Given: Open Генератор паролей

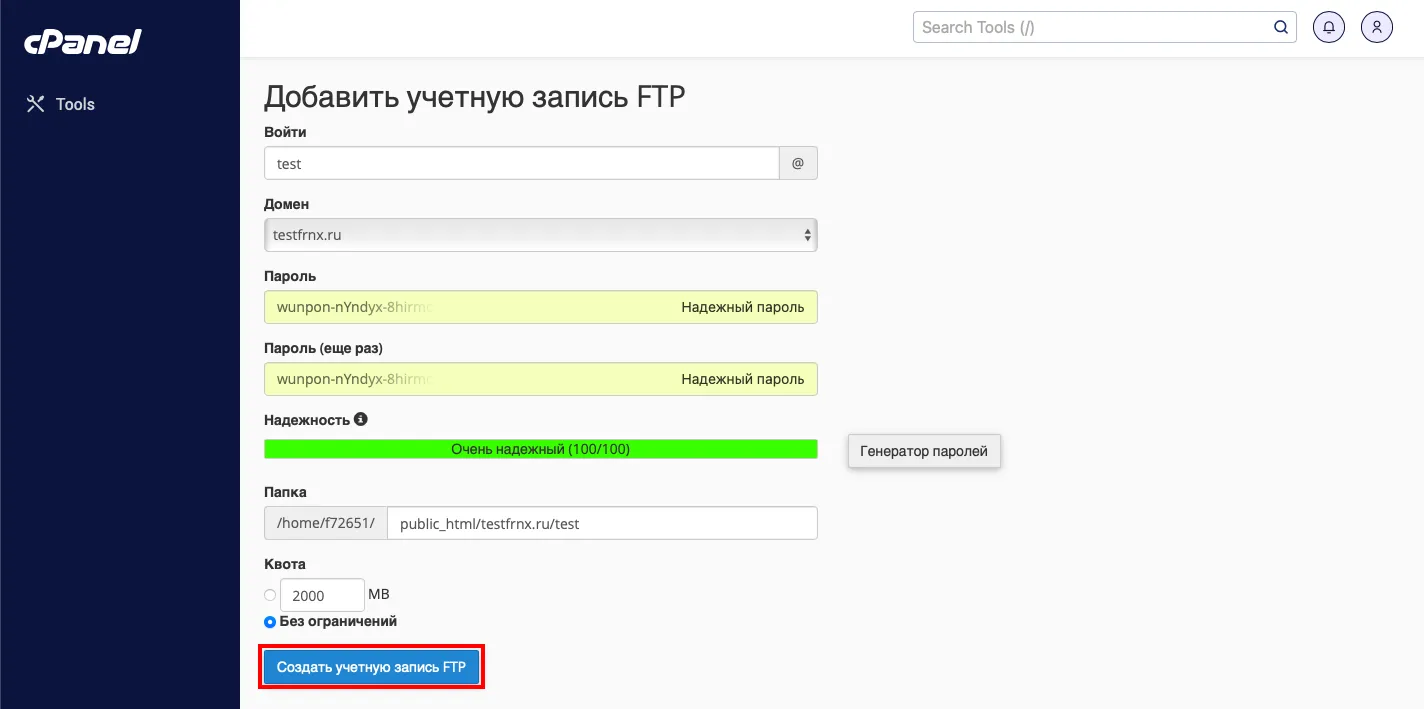Looking at the screenshot, I should pyautogui.click(x=924, y=451).
